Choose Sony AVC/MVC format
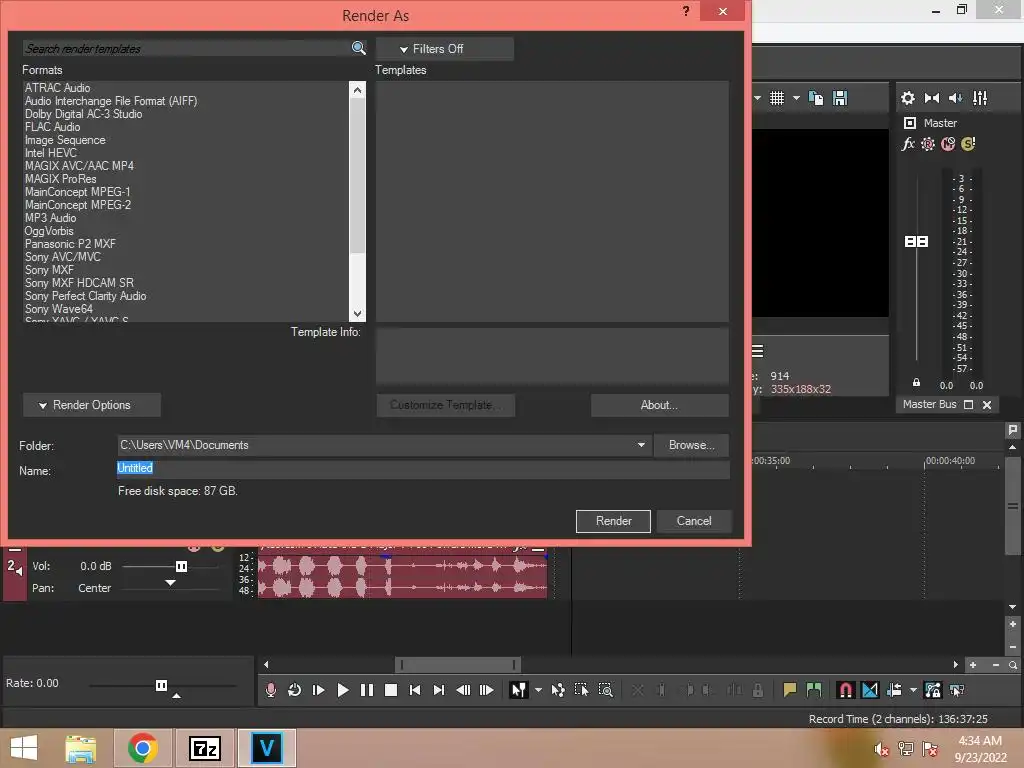 (63, 257)
